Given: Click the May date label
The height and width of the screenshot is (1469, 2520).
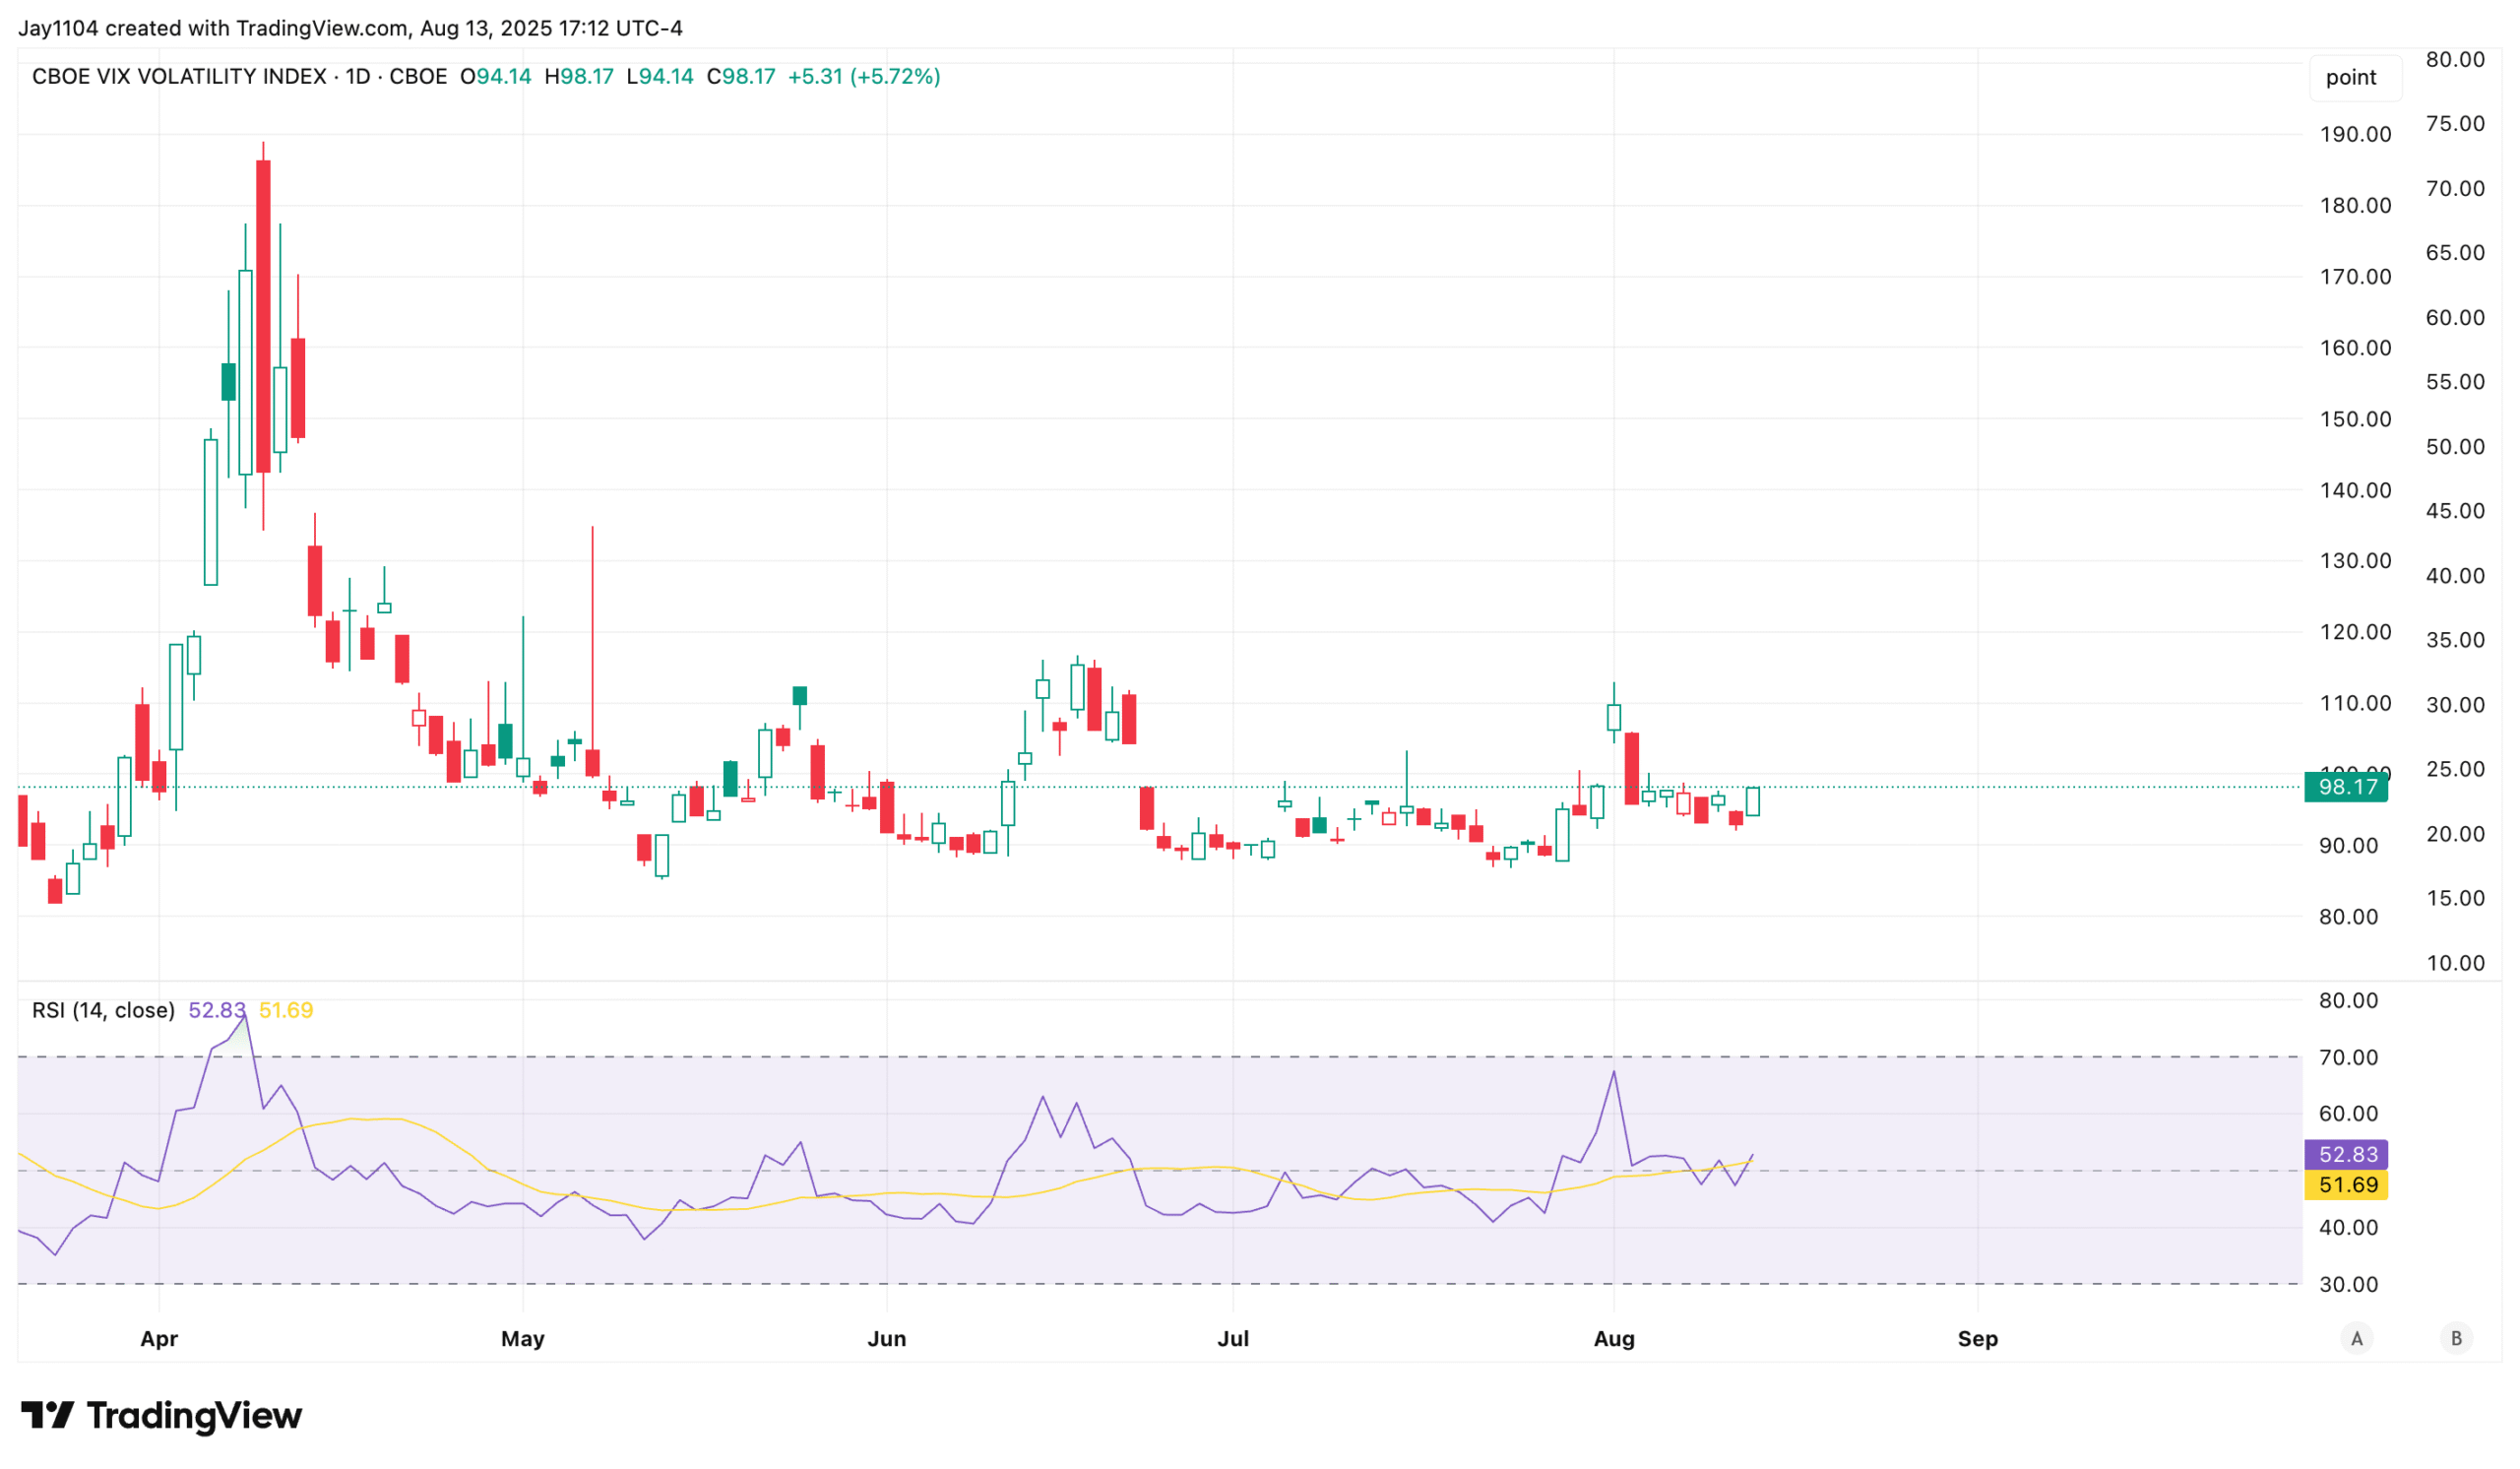Looking at the screenshot, I should (523, 1339).
